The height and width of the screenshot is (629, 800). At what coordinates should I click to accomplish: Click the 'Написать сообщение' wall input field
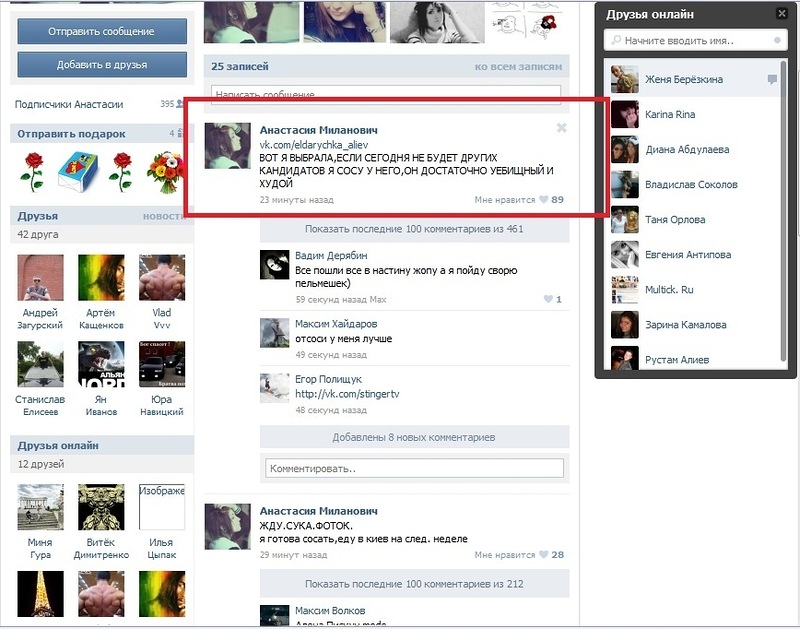(x=386, y=94)
